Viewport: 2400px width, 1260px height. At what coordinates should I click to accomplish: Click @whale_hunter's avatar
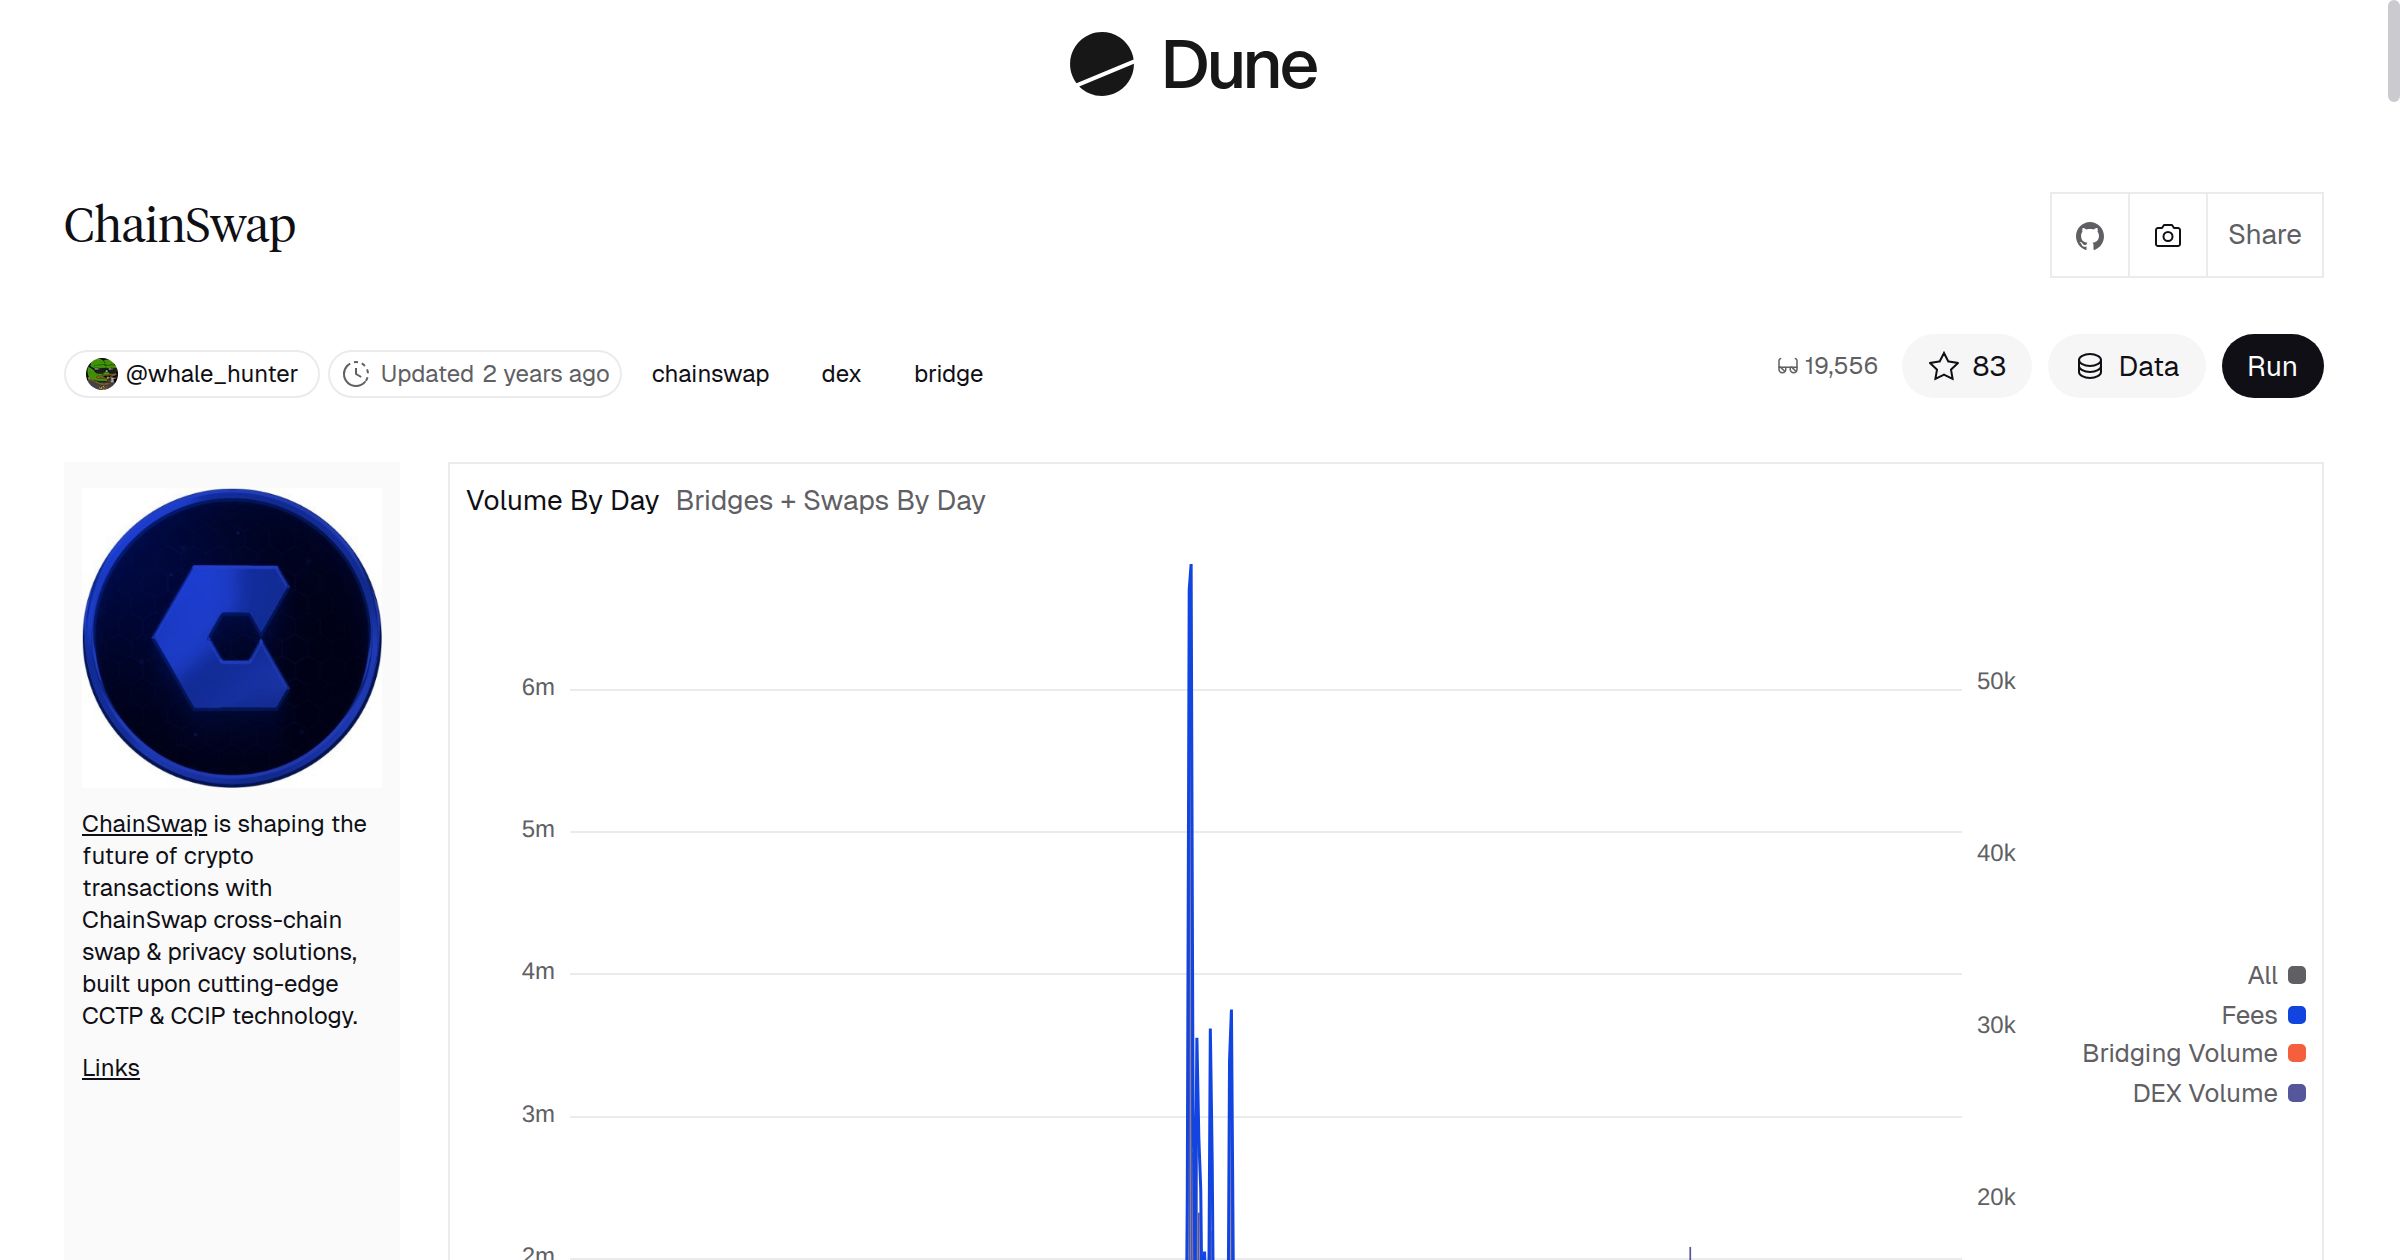point(103,373)
